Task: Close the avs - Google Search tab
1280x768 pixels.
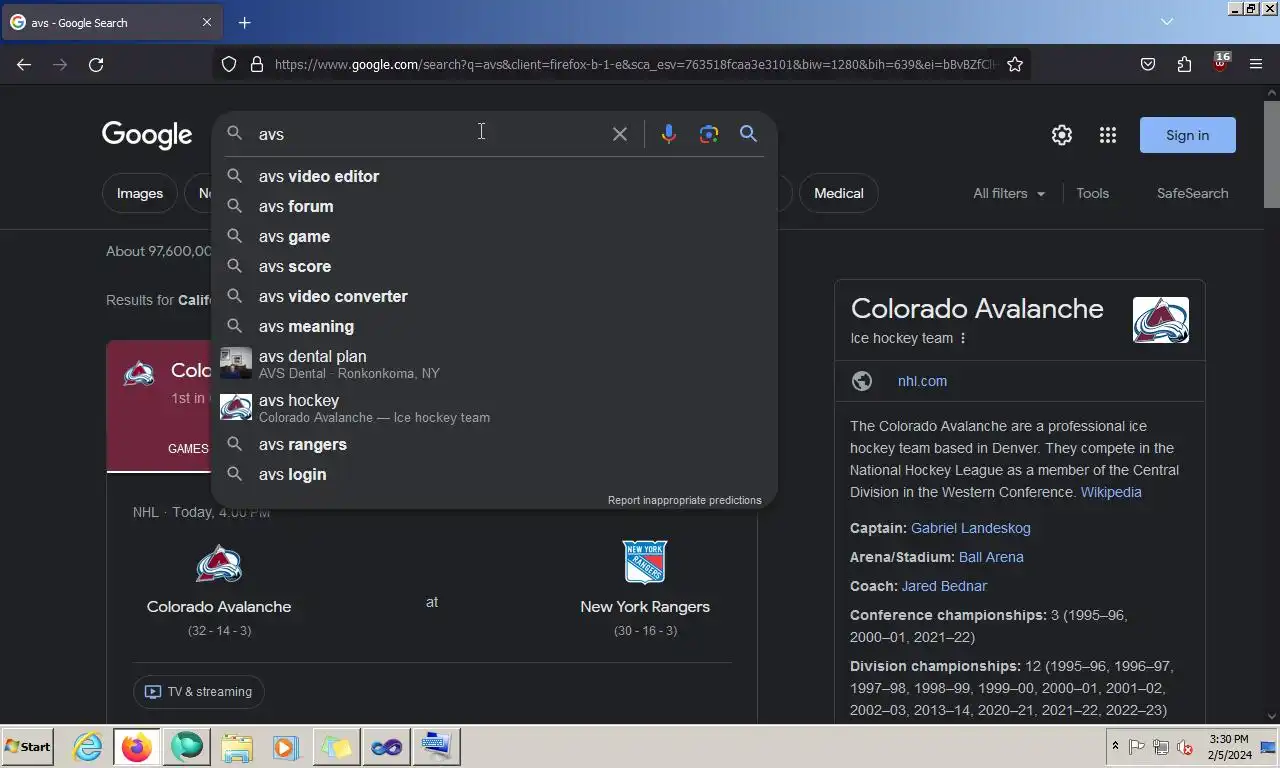Action: click(x=207, y=22)
